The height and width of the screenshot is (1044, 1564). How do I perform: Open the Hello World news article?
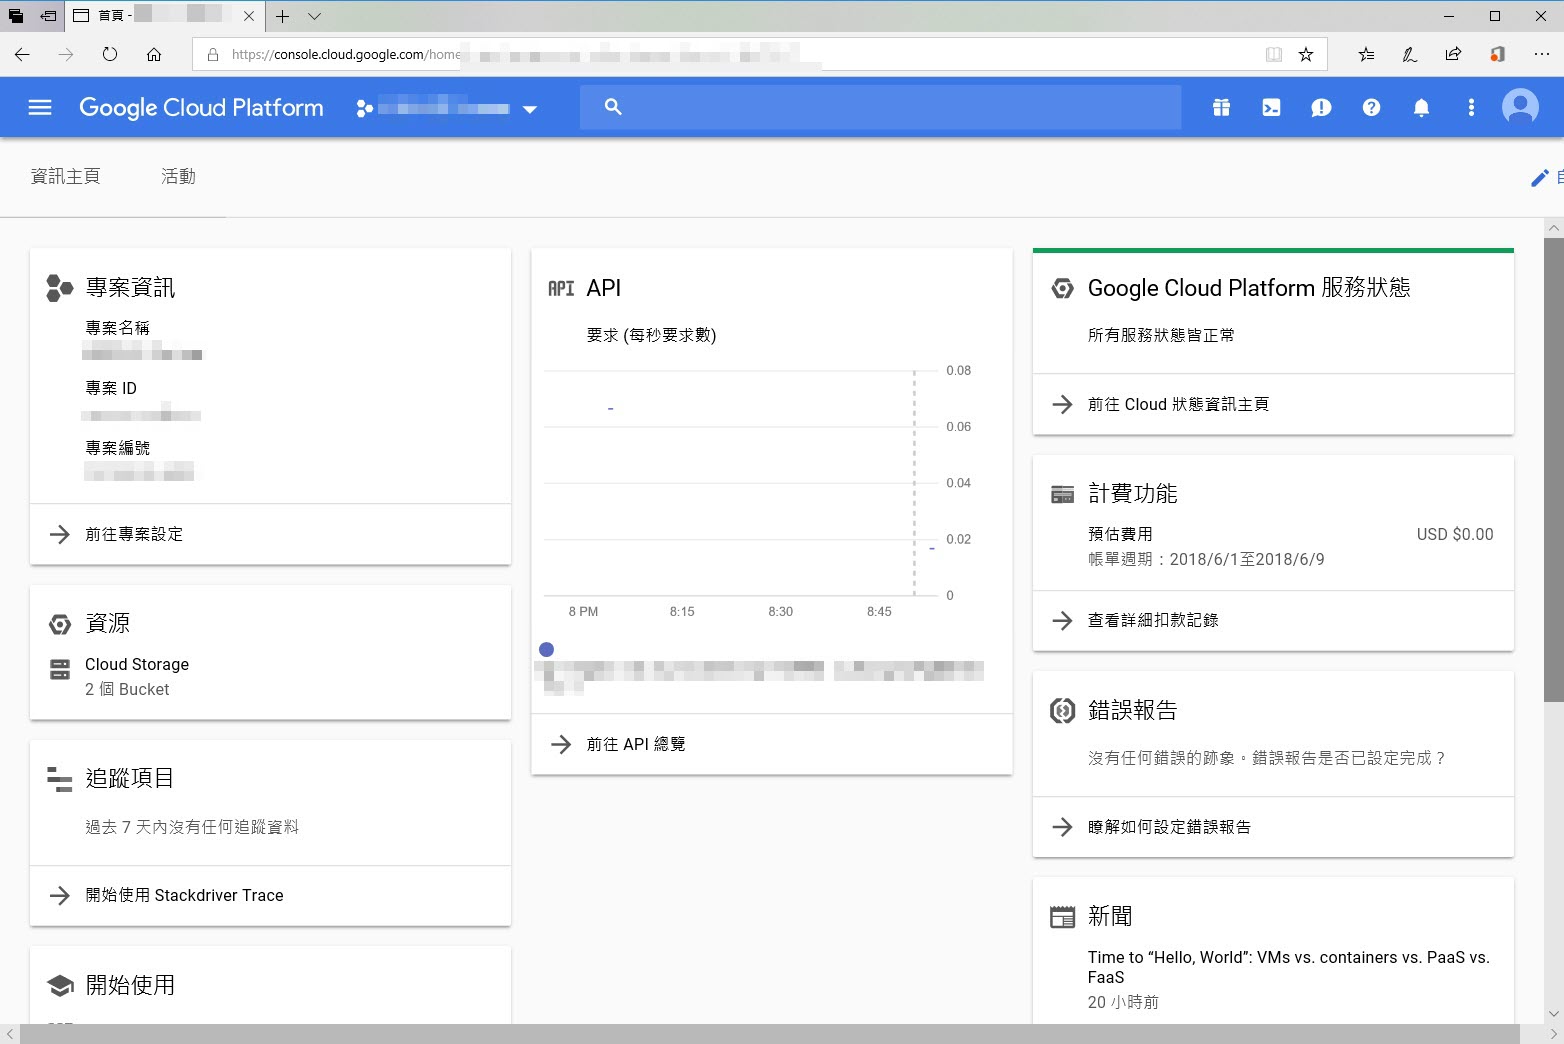[x=1288, y=967]
